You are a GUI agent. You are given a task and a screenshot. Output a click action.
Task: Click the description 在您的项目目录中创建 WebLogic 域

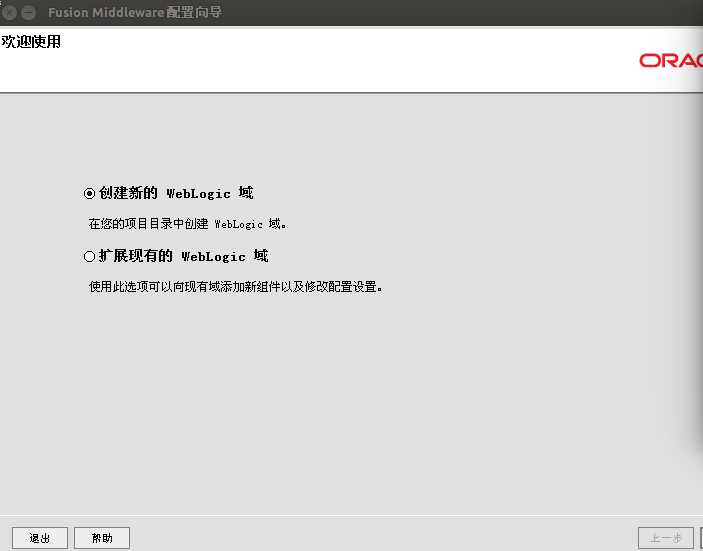click(187, 224)
